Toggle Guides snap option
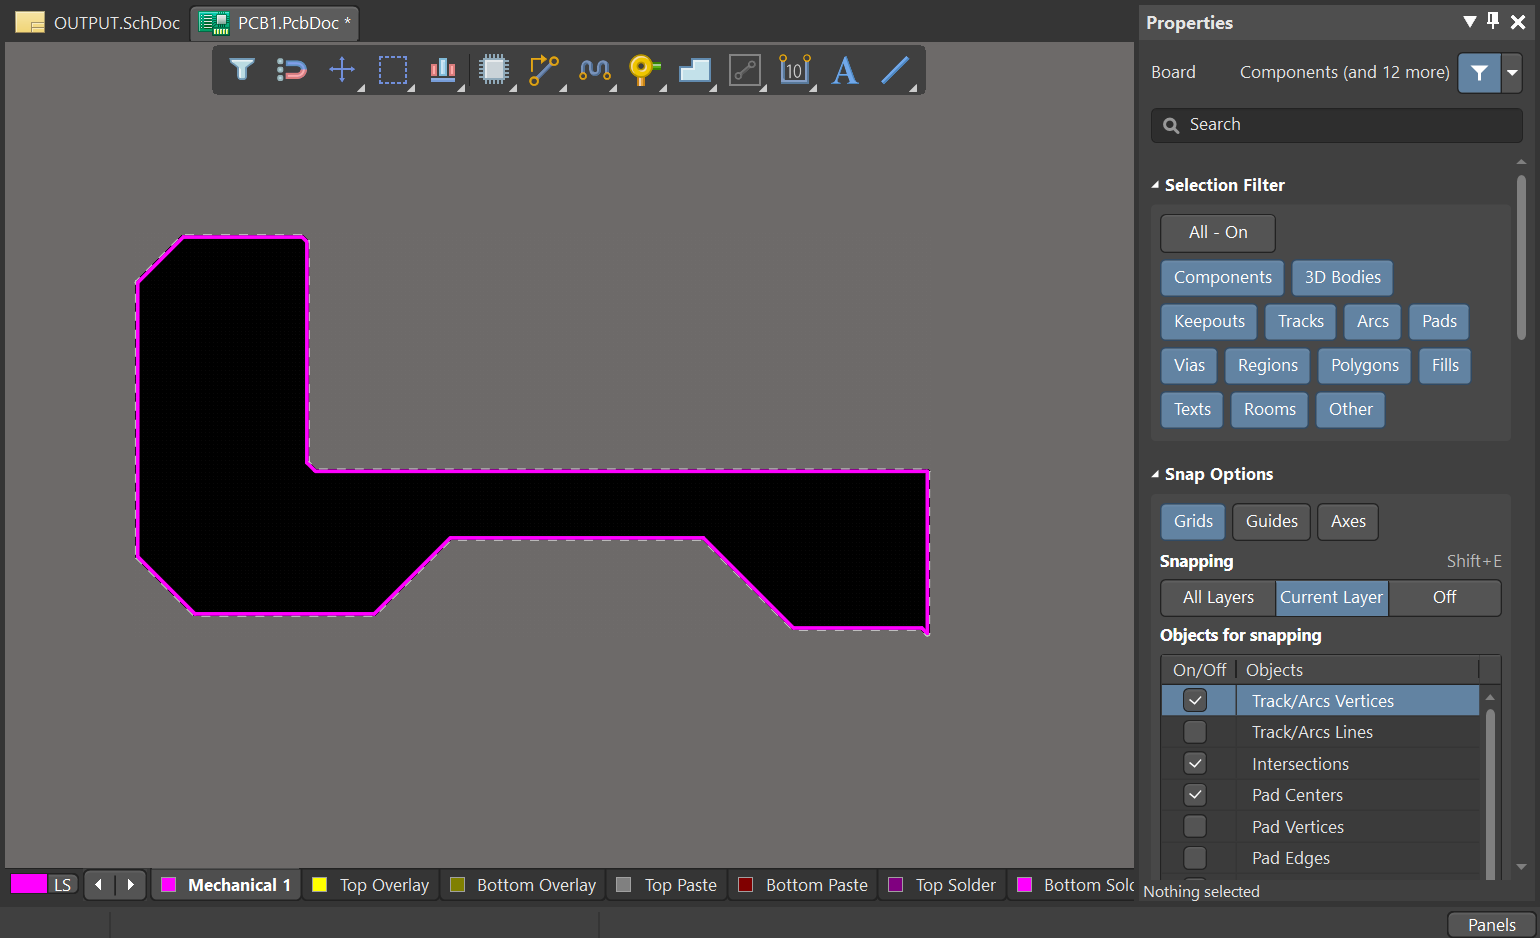The height and width of the screenshot is (938, 1540). [1272, 522]
